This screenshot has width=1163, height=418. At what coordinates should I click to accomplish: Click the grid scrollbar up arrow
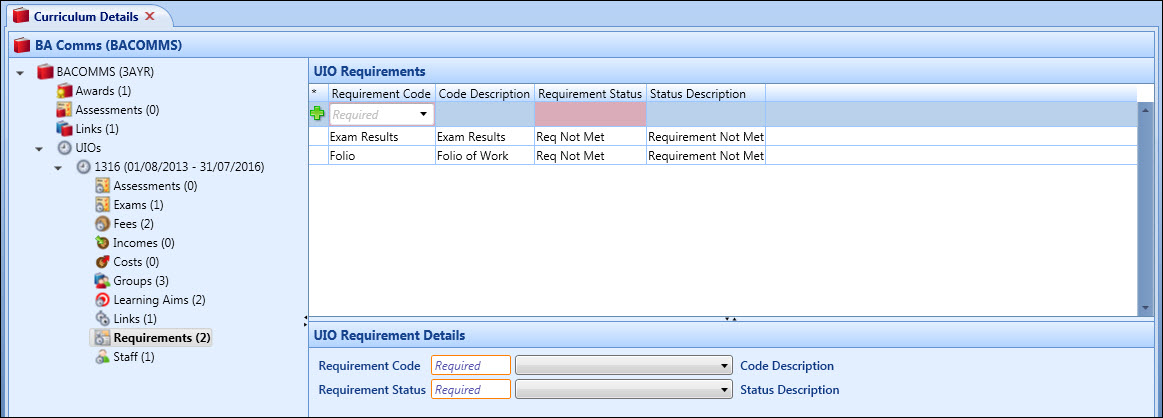click(1146, 110)
